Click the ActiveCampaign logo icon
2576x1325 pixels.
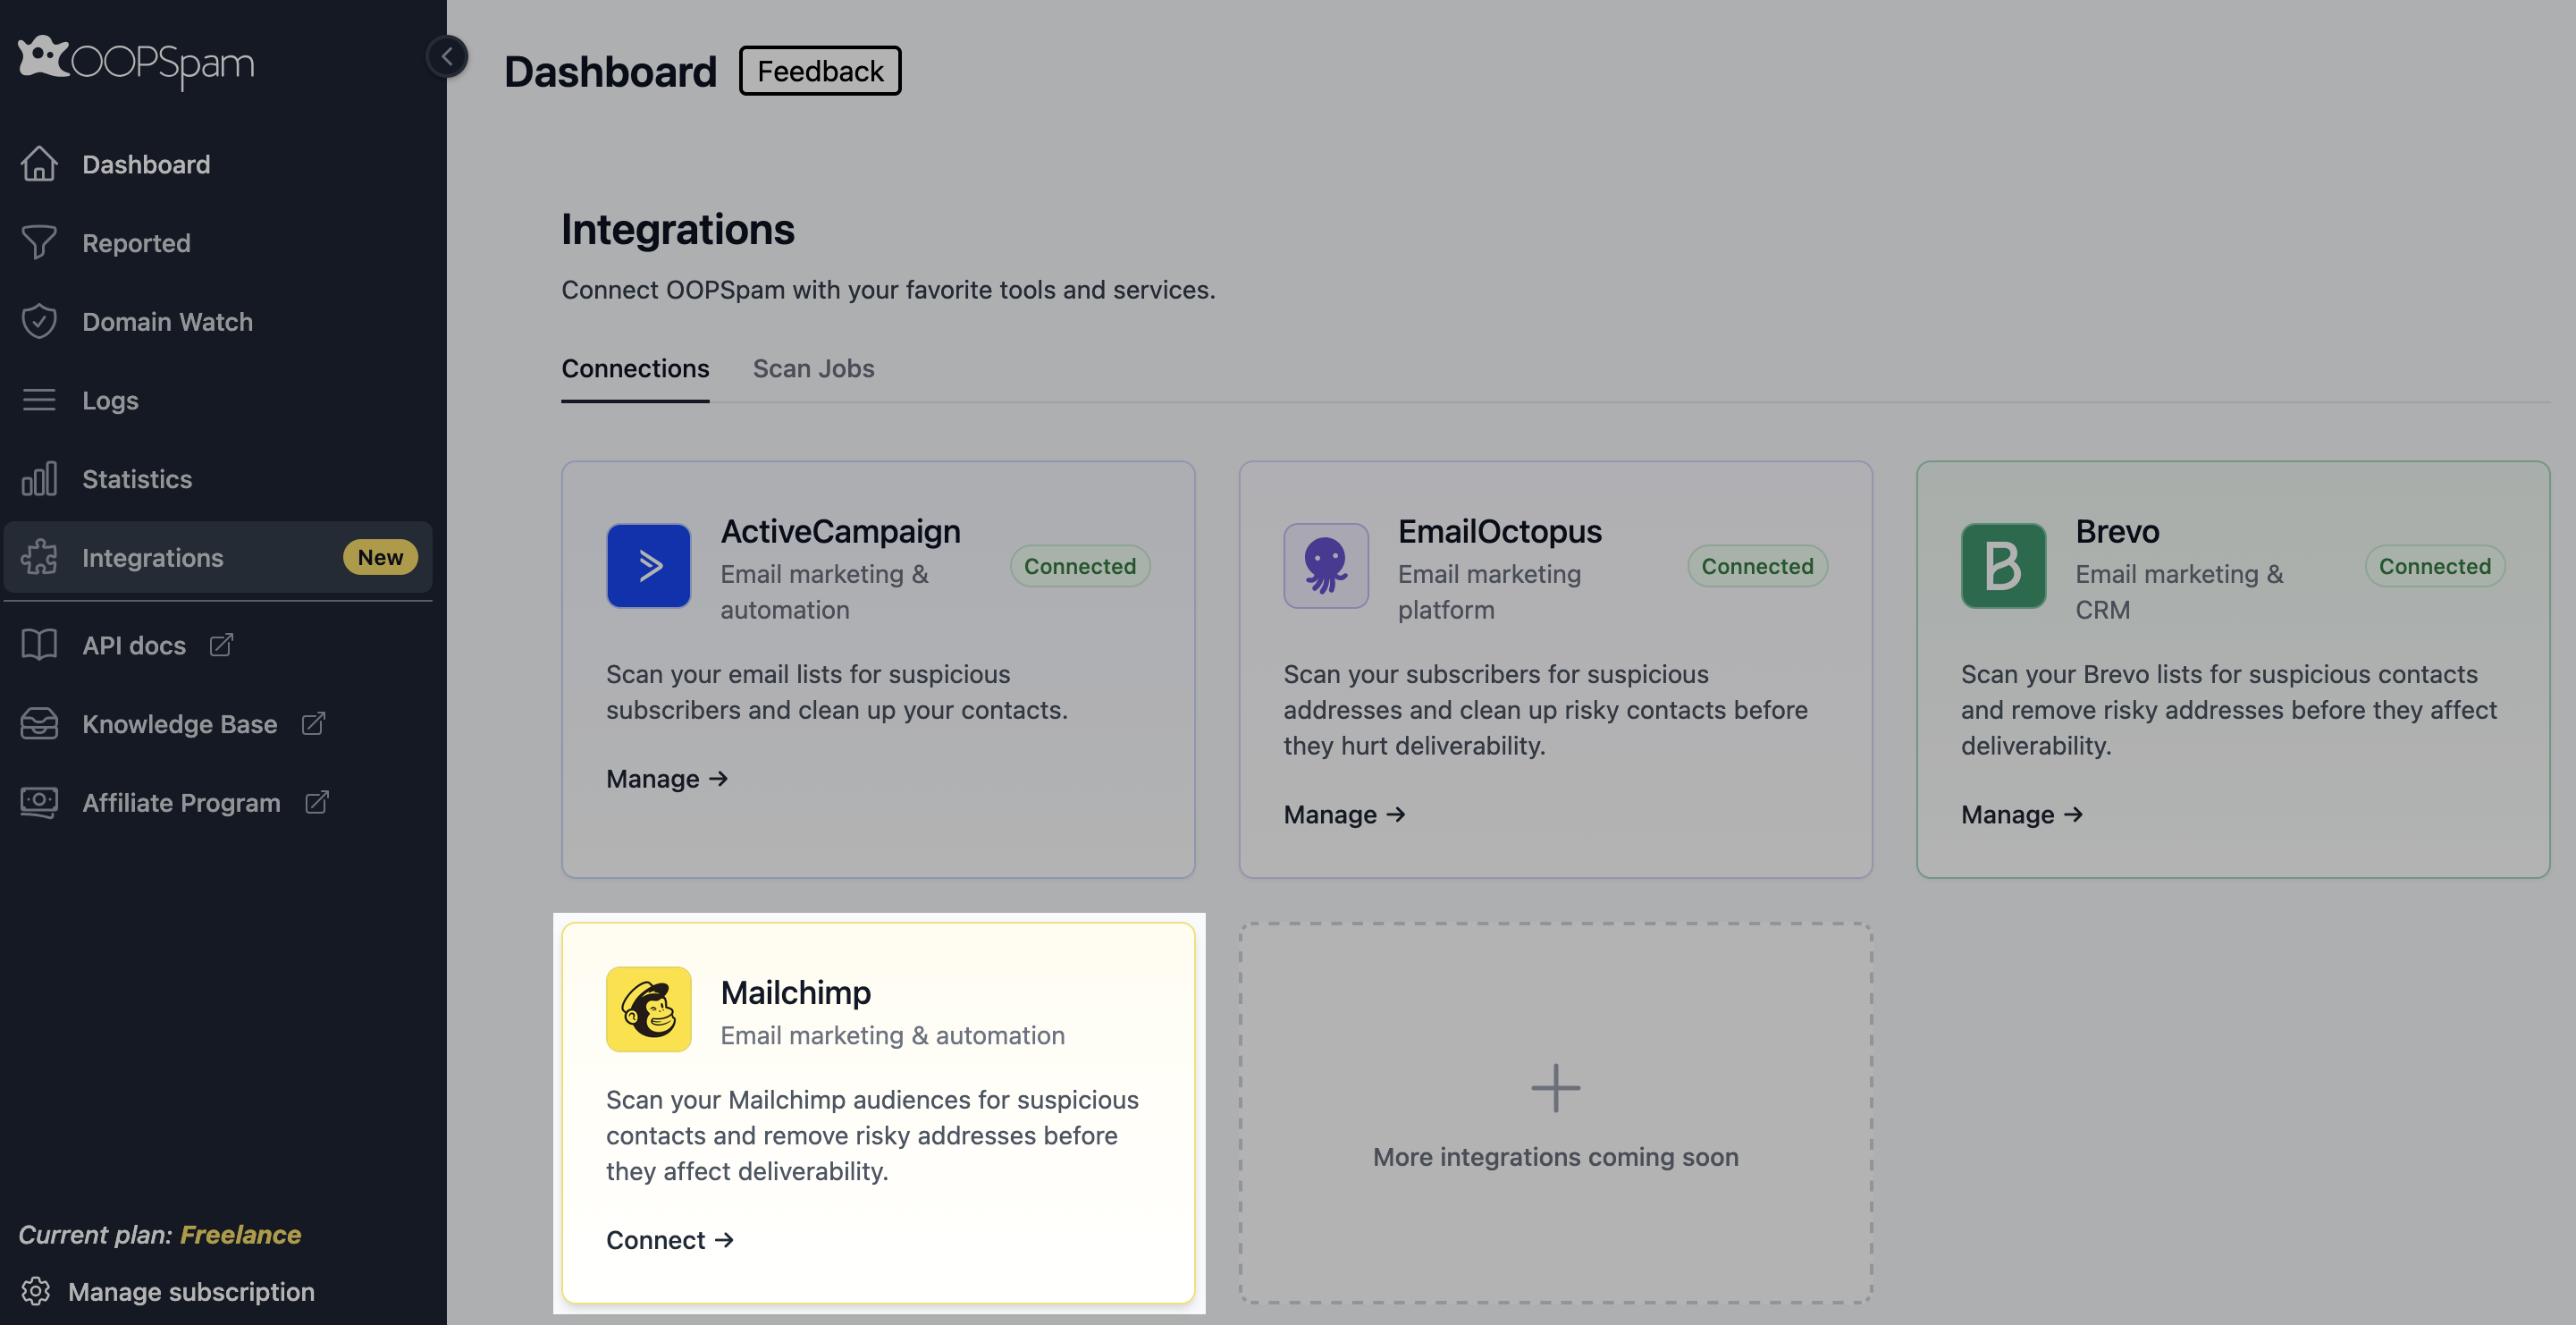pos(648,566)
